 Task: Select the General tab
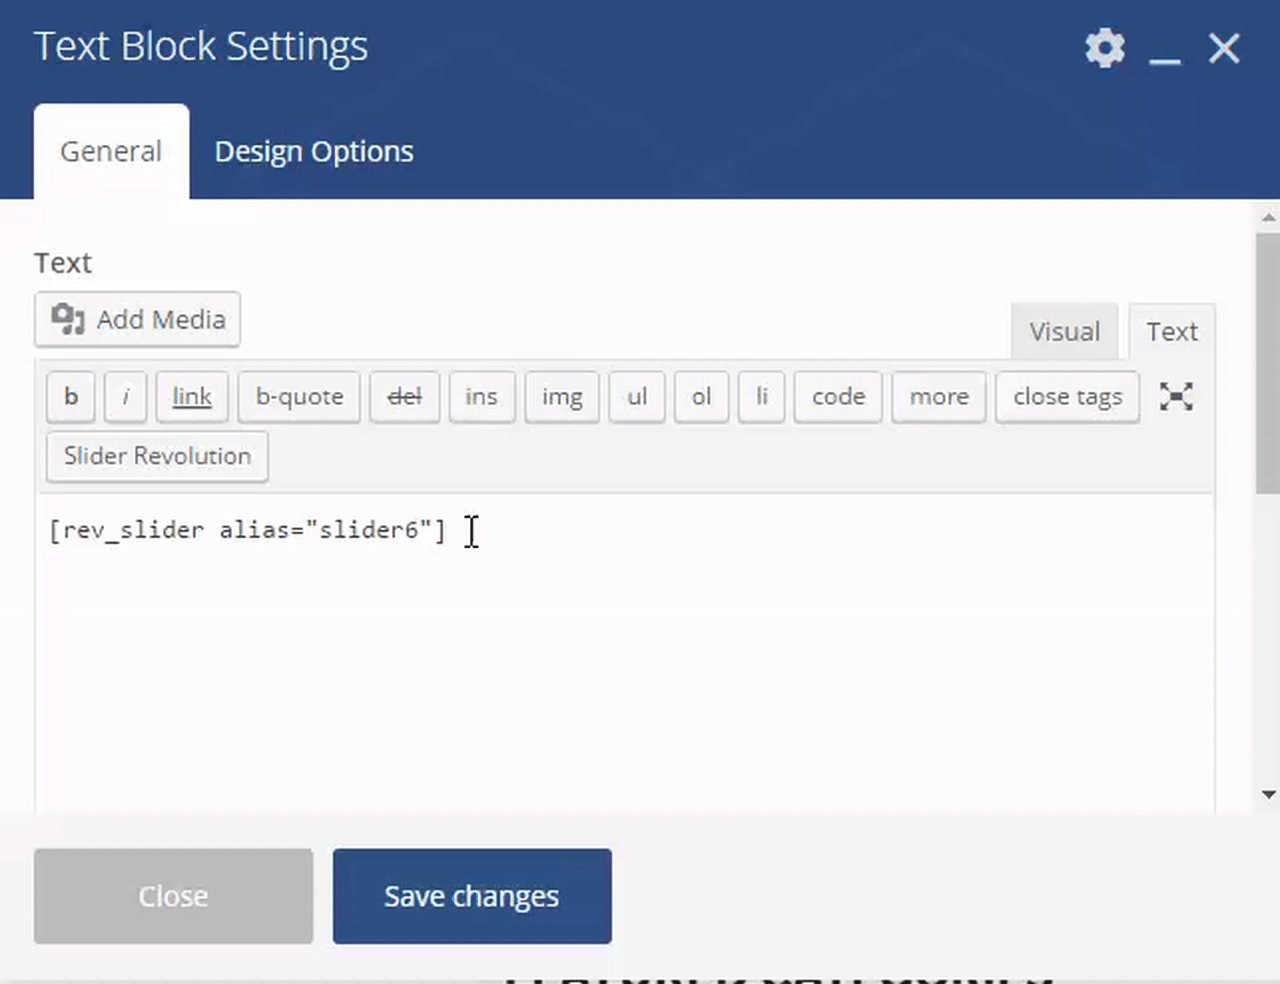pyautogui.click(x=111, y=152)
